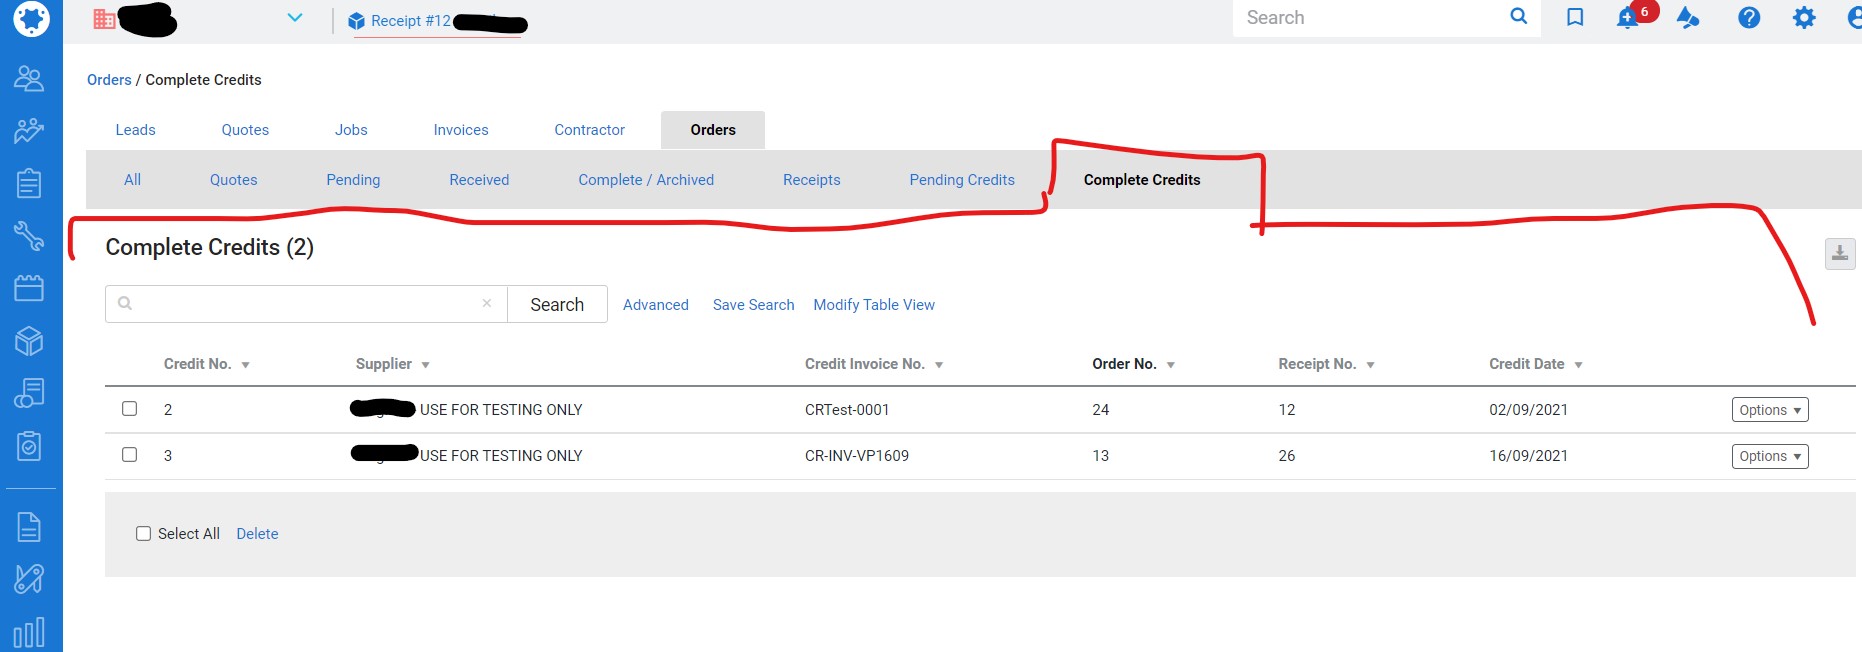Open Modify Table View link

[874, 305]
